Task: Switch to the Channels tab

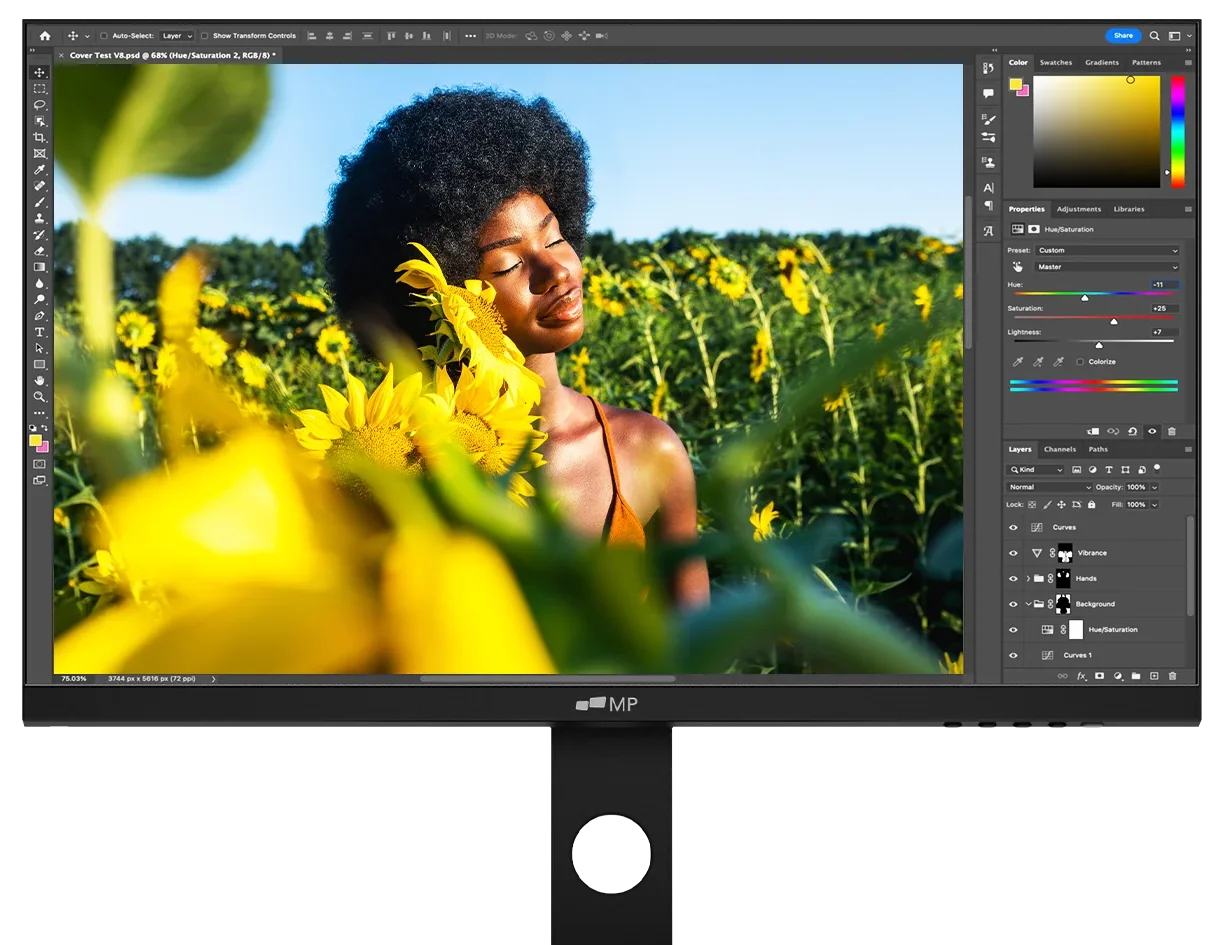Action: 1059,450
